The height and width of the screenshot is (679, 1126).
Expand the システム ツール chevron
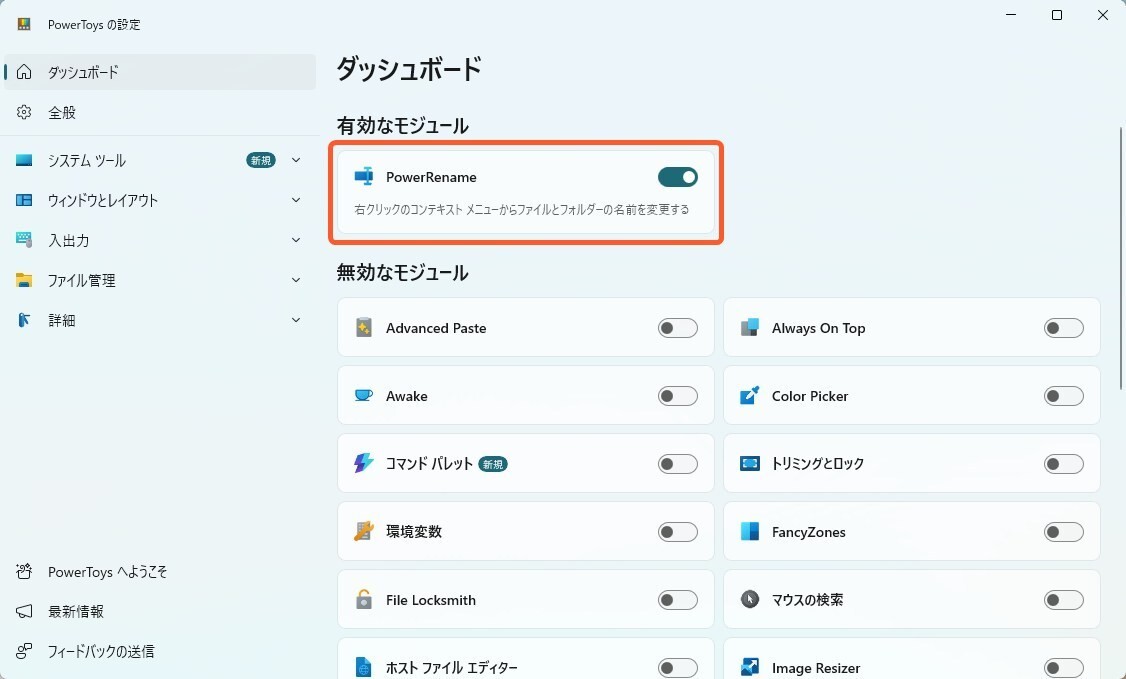296,160
